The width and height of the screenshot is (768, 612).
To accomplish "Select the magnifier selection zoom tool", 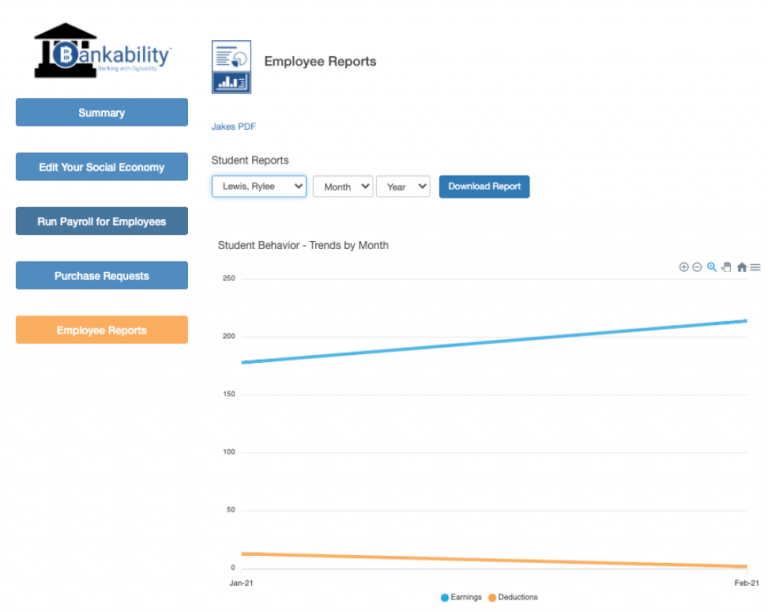I will (x=712, y=267).
